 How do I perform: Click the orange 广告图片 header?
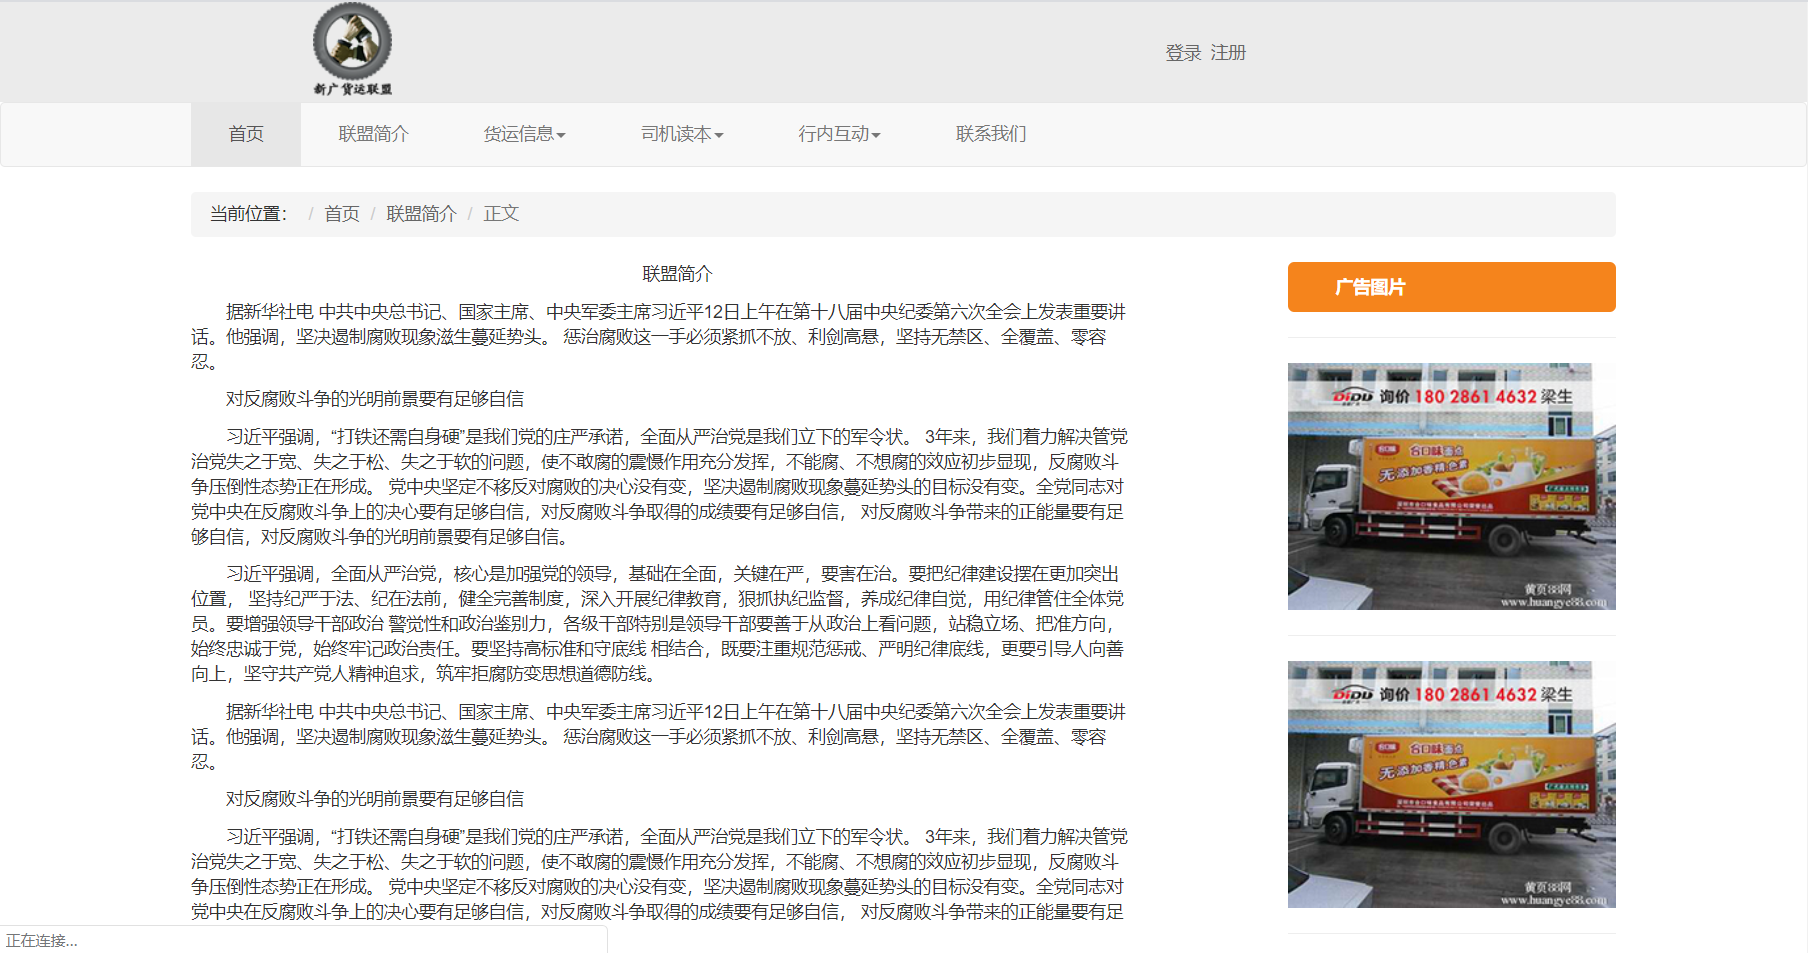coord(1451,287)
